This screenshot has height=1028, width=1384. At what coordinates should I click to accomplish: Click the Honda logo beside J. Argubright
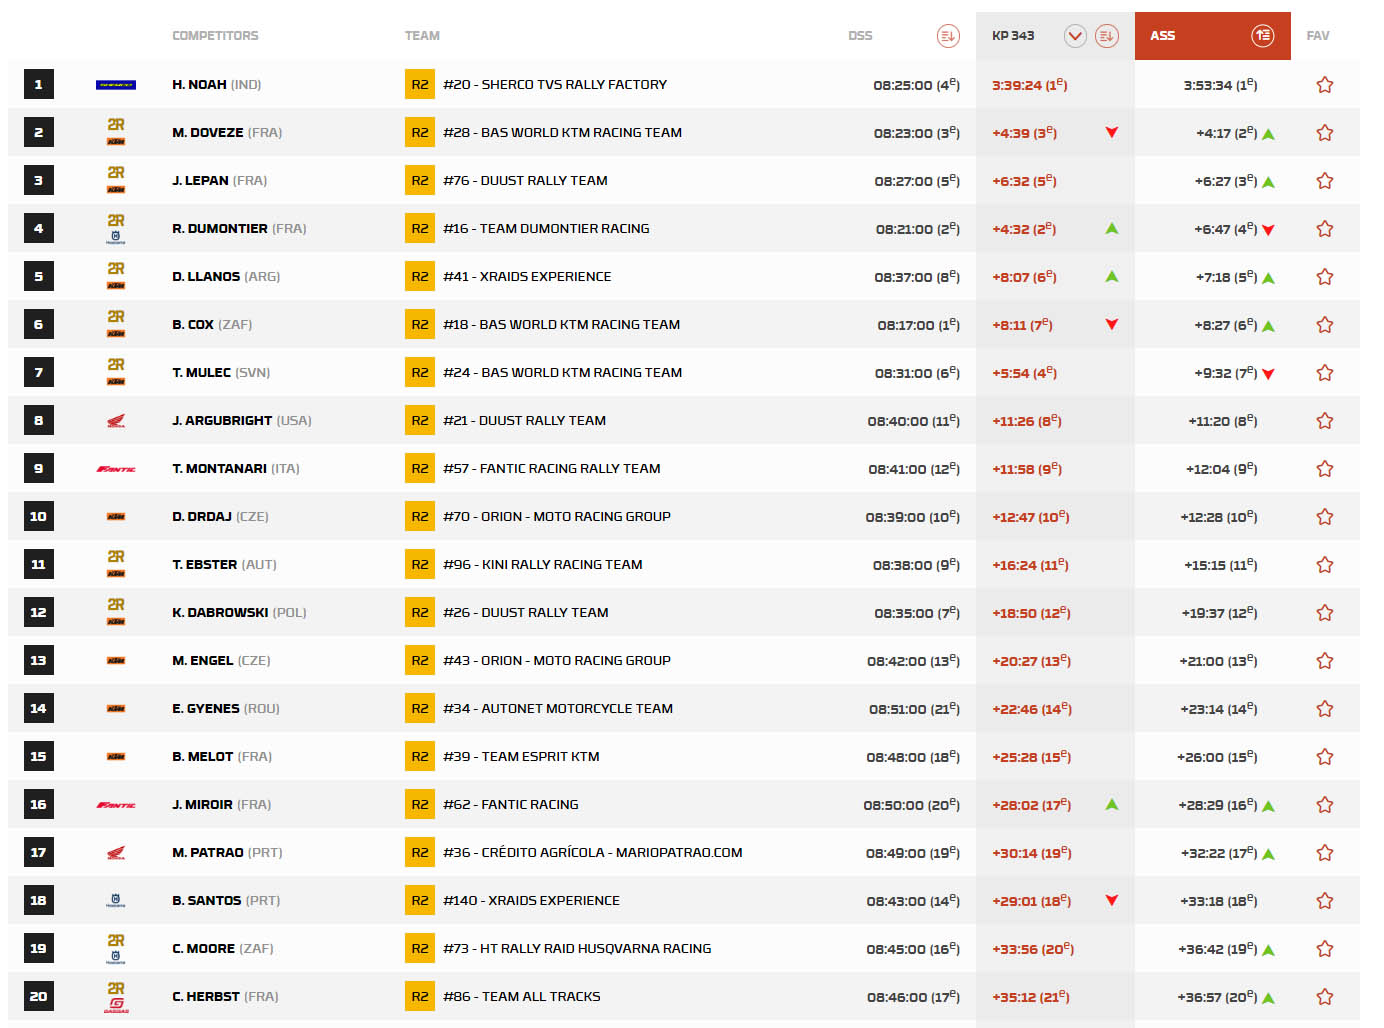[116, 421]
